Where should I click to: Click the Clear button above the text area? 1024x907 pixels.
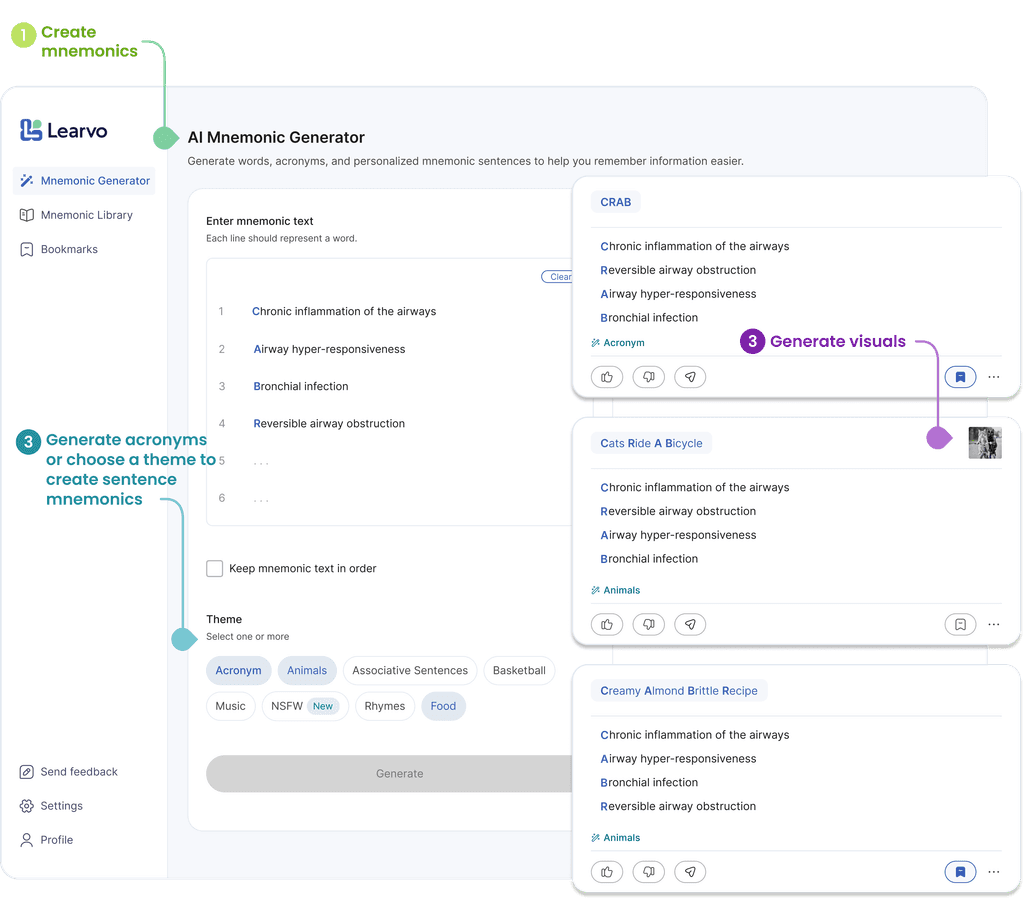[x=560, y=277]
